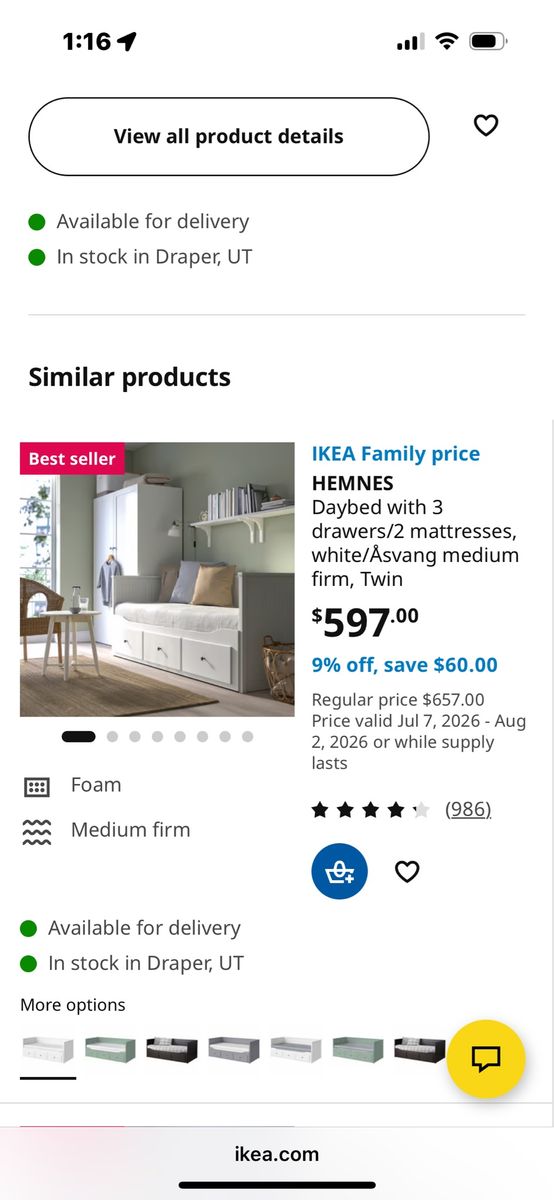The height and width of the screenshot is (1200, 554).
Task: Jump to last image carousel dot
Action: 247,737
